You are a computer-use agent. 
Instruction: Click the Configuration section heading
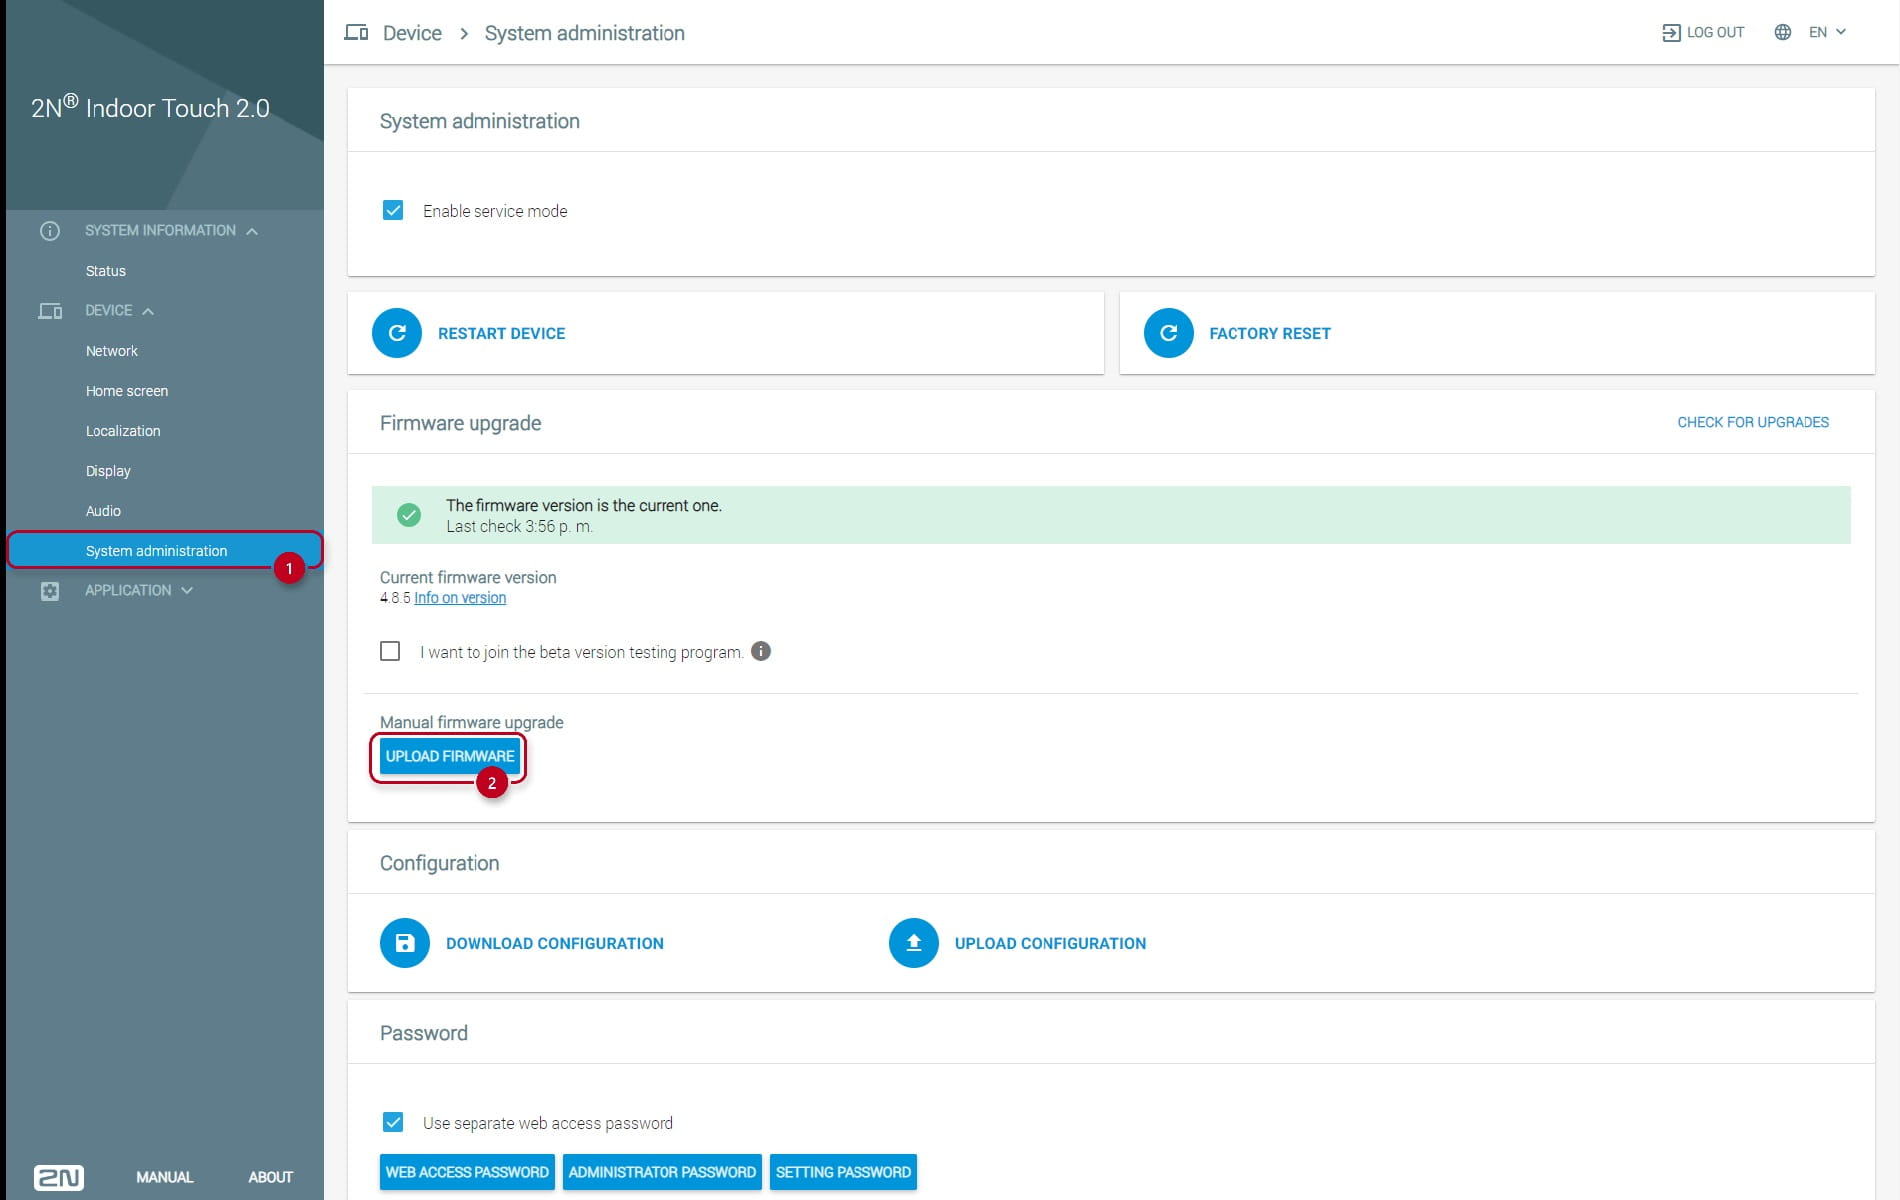(x=439, y=863)
